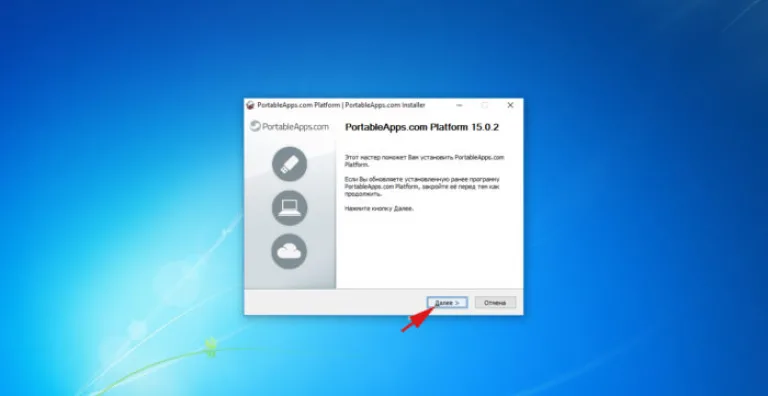The width and height of the screenshot is (768, 396).
Task: Click the PortableApps.com logo in sidebar
Action: point(289,126)
